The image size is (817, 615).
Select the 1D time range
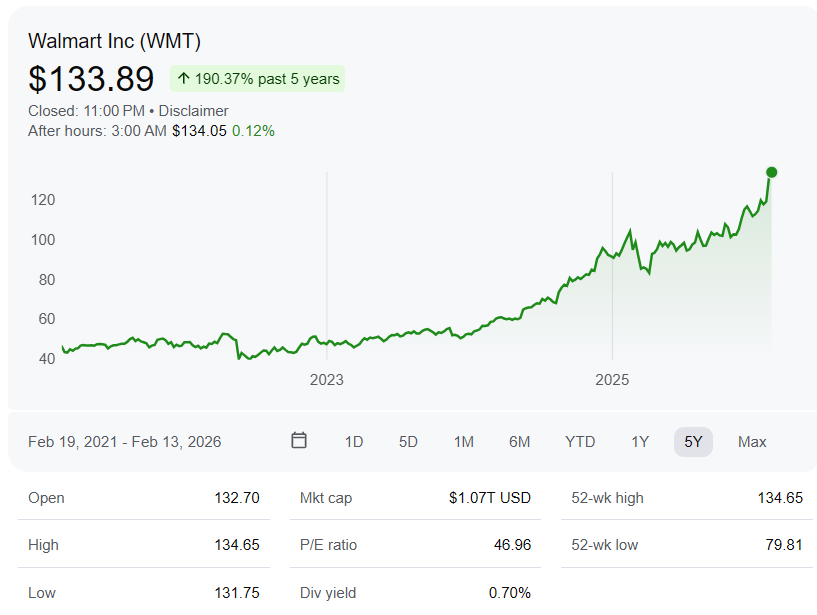(354, 442)
